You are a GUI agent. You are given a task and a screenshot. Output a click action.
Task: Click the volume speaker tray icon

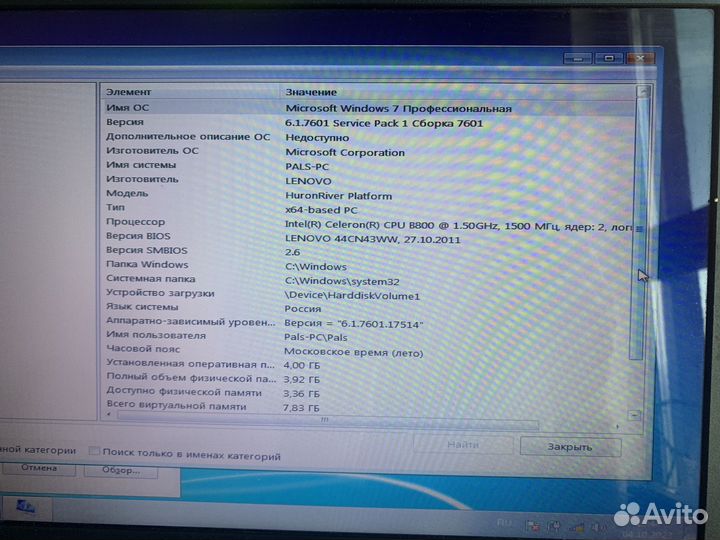coord(597,528)
